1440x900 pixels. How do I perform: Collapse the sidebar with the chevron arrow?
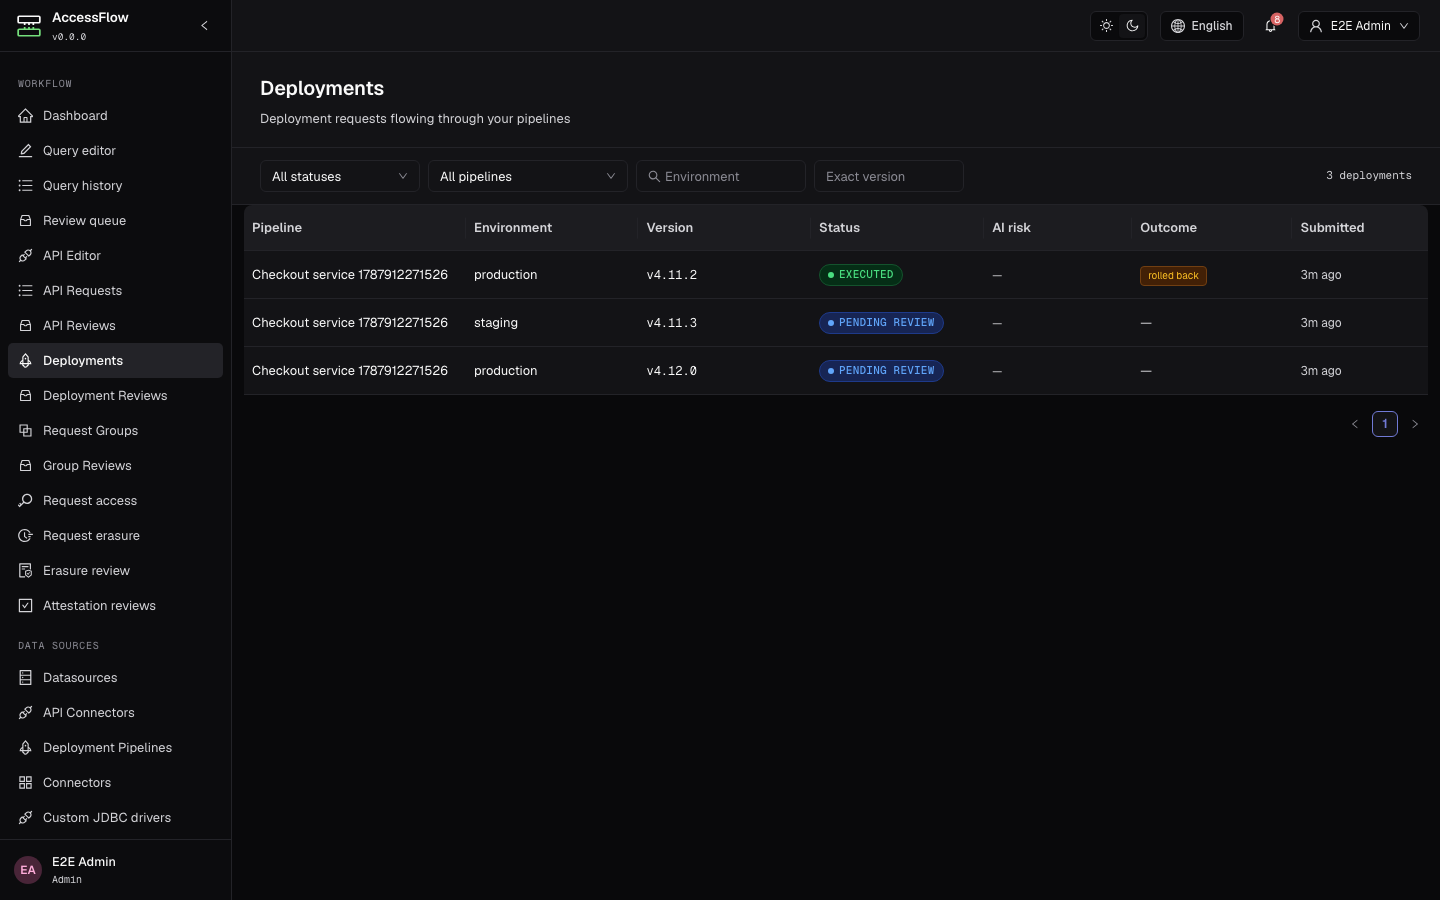[204, 26]
